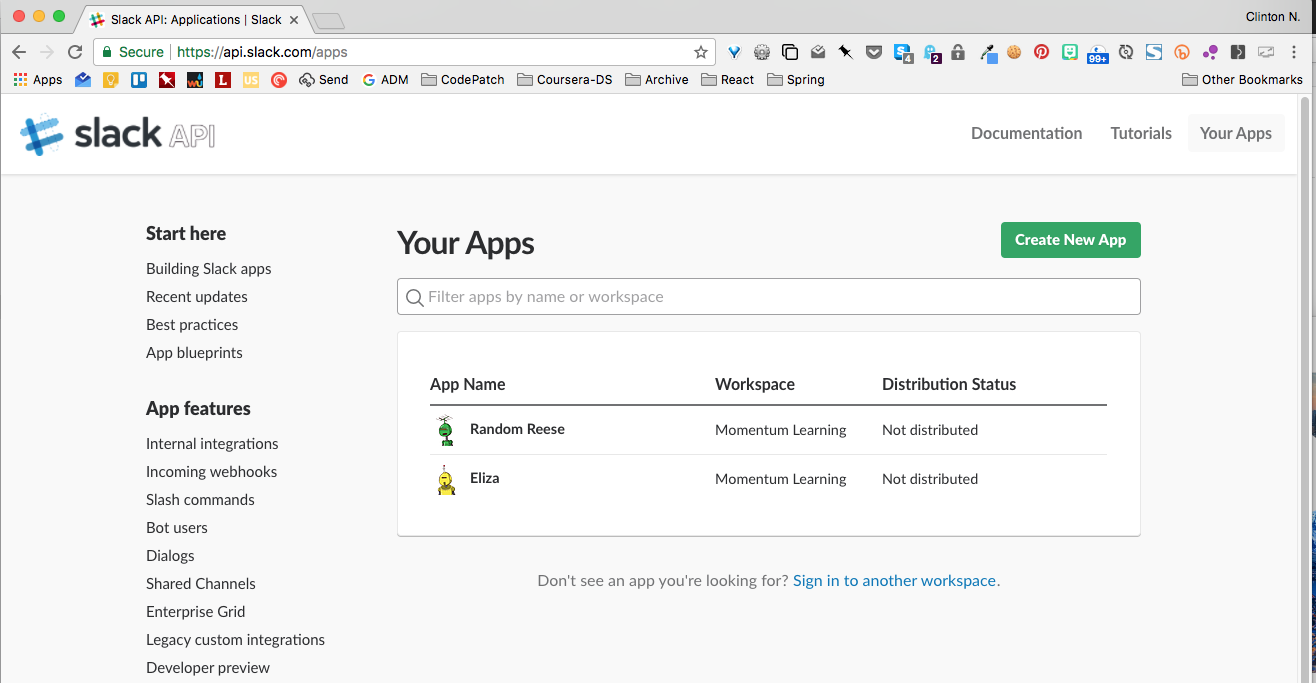Open the Other Bookmarks folder
The height and width of the screenshot is (683, 1316).
pyautogui.click(x=1242, y=79)
